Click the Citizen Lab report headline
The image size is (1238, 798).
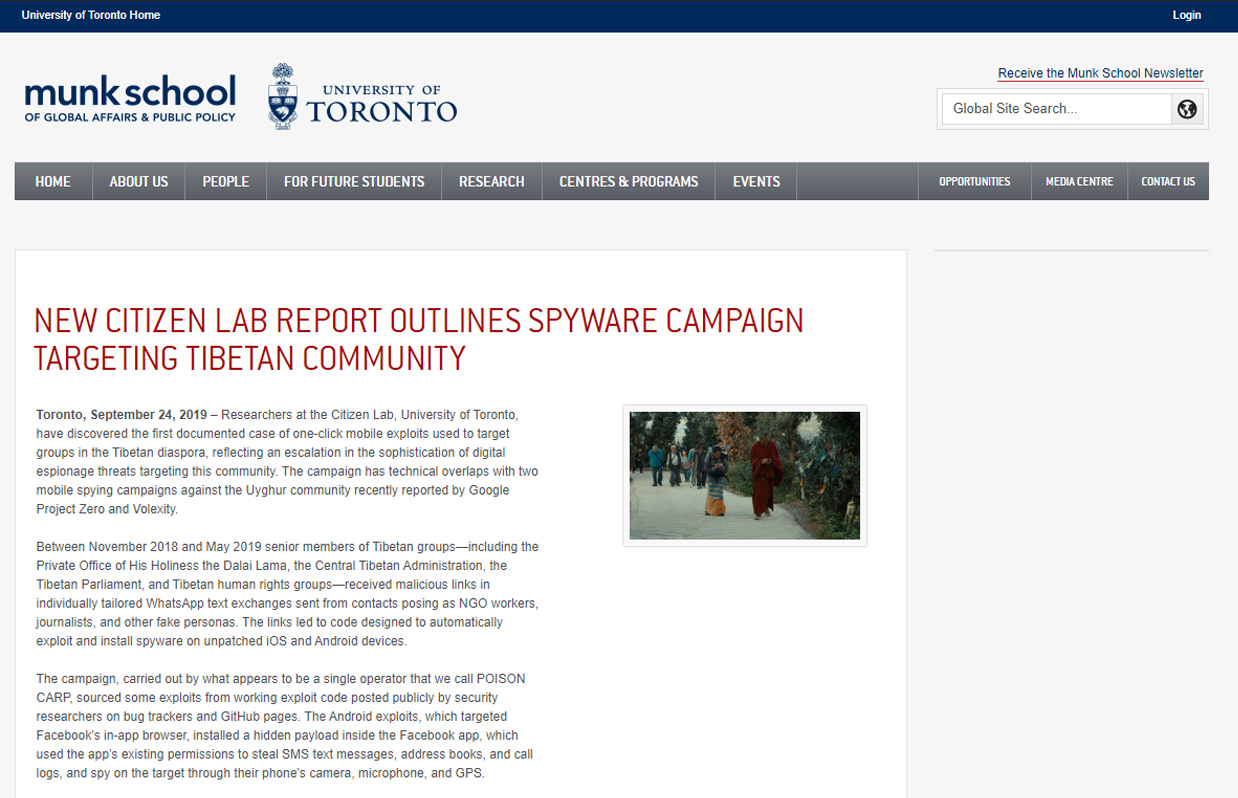pyautogui.click(x=418, y=338)
